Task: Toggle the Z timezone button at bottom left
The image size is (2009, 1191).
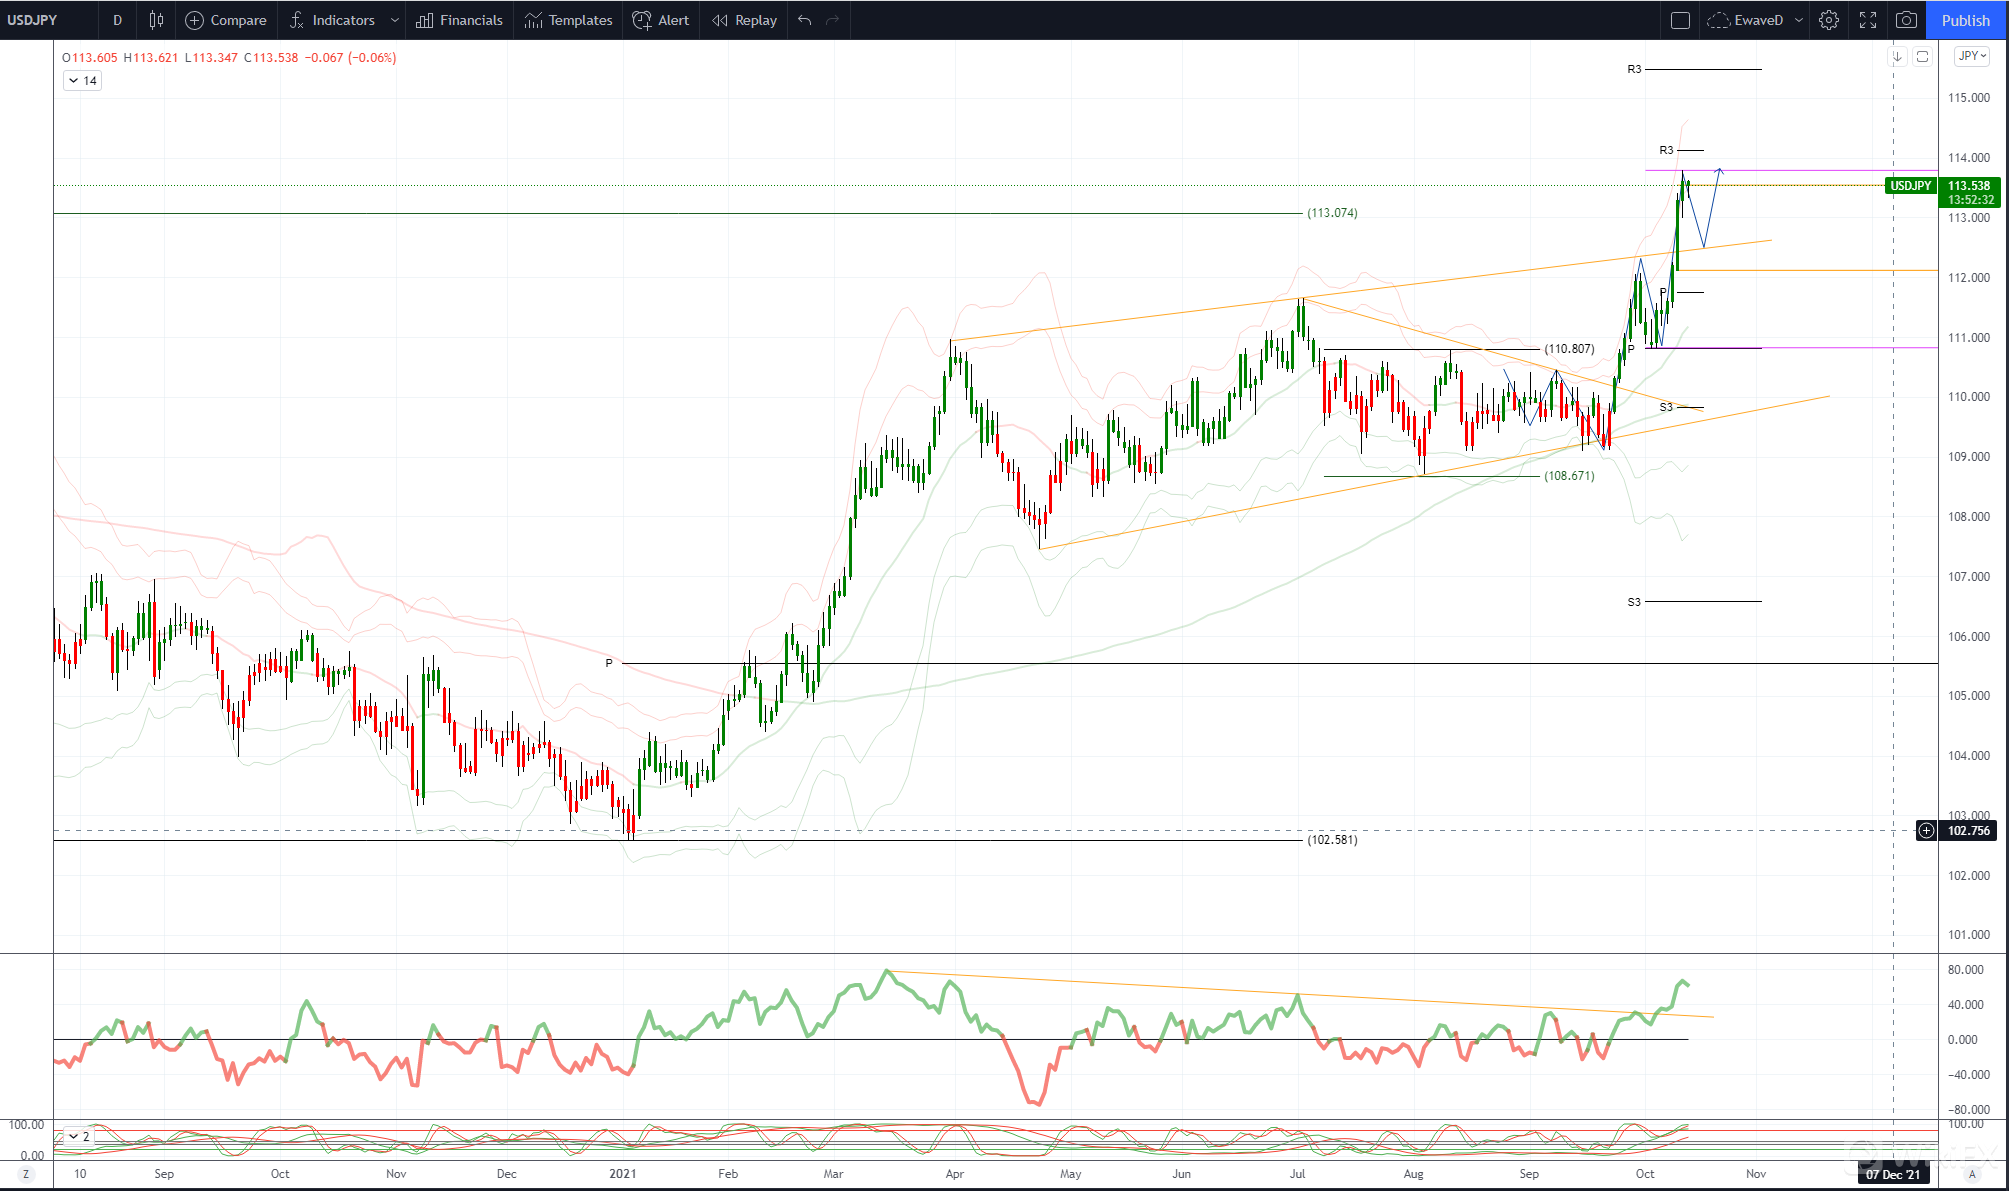Action: coord(26,1174)
